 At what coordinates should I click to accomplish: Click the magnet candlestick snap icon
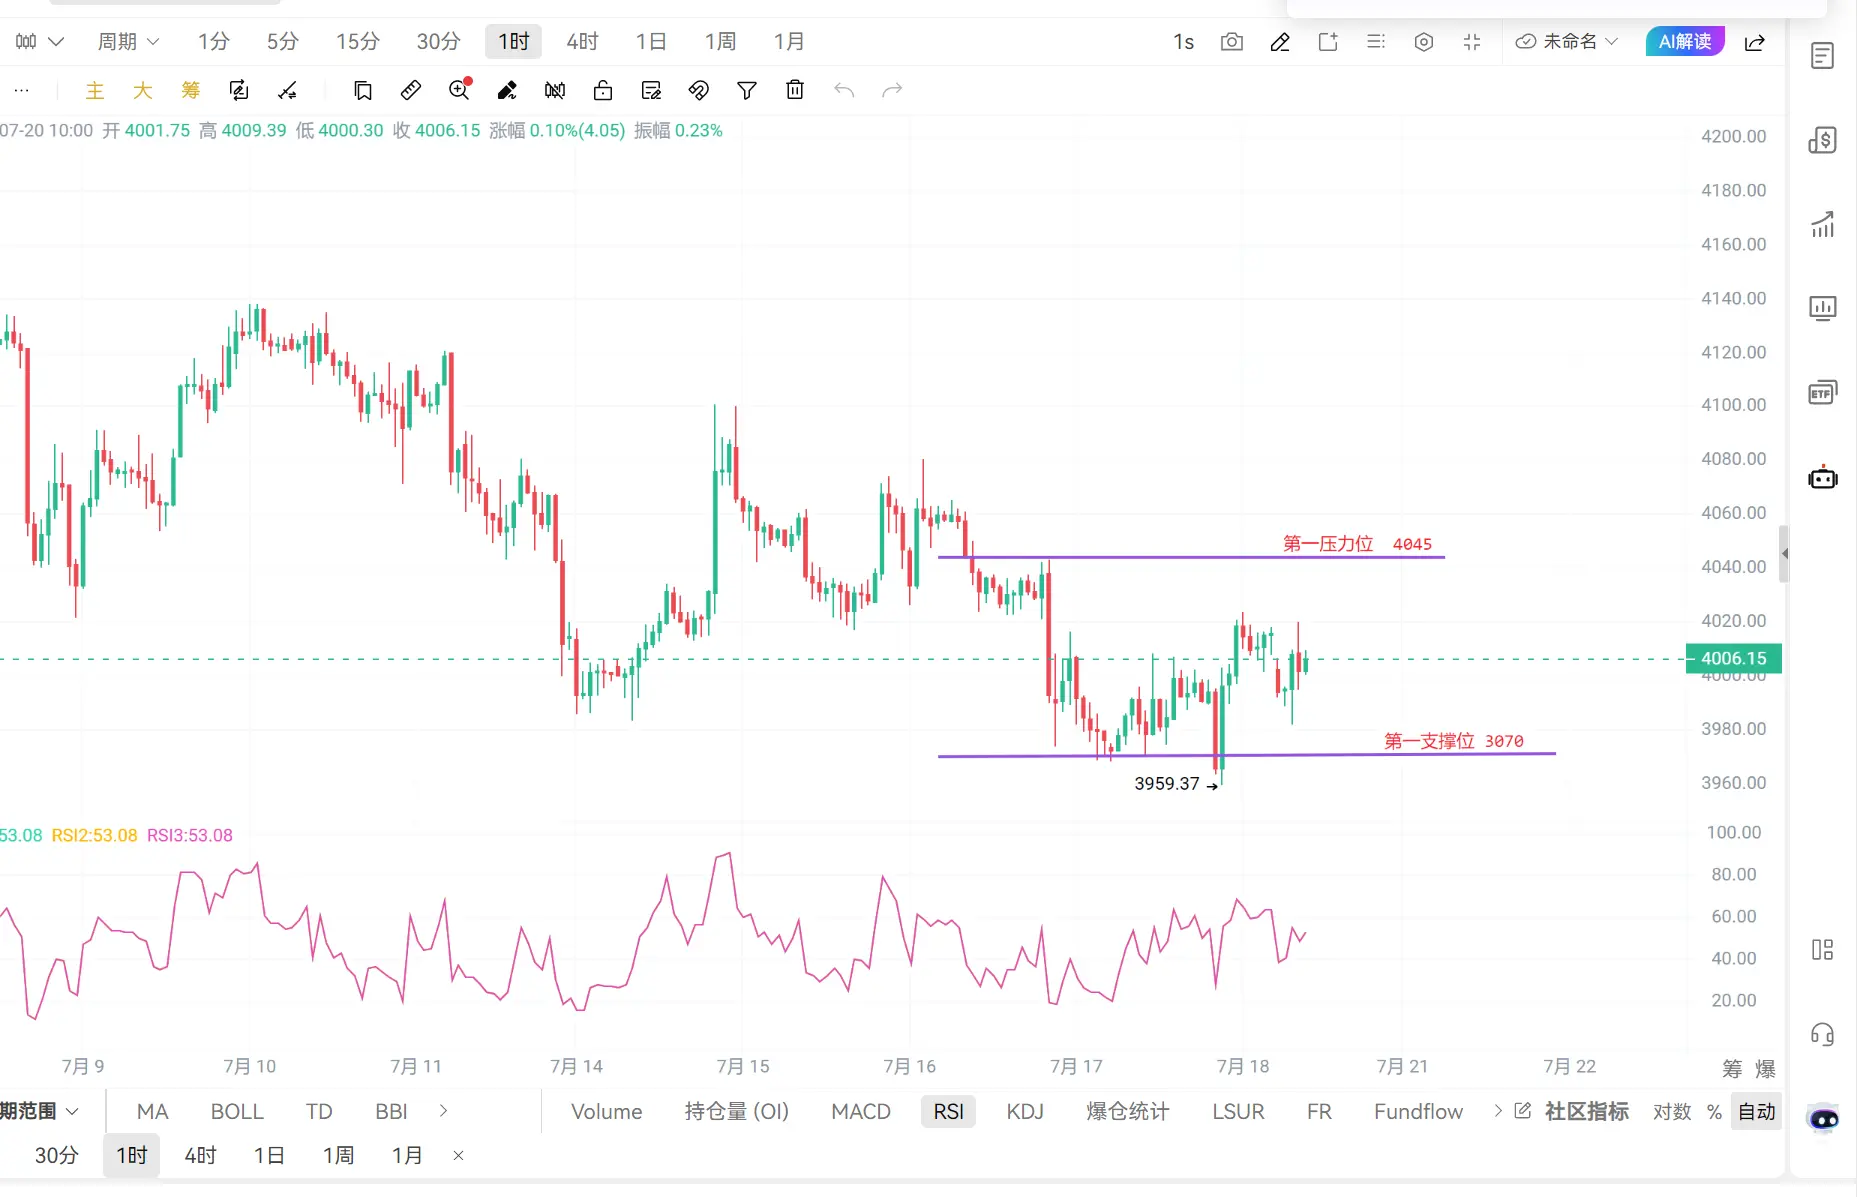(555, 91)
